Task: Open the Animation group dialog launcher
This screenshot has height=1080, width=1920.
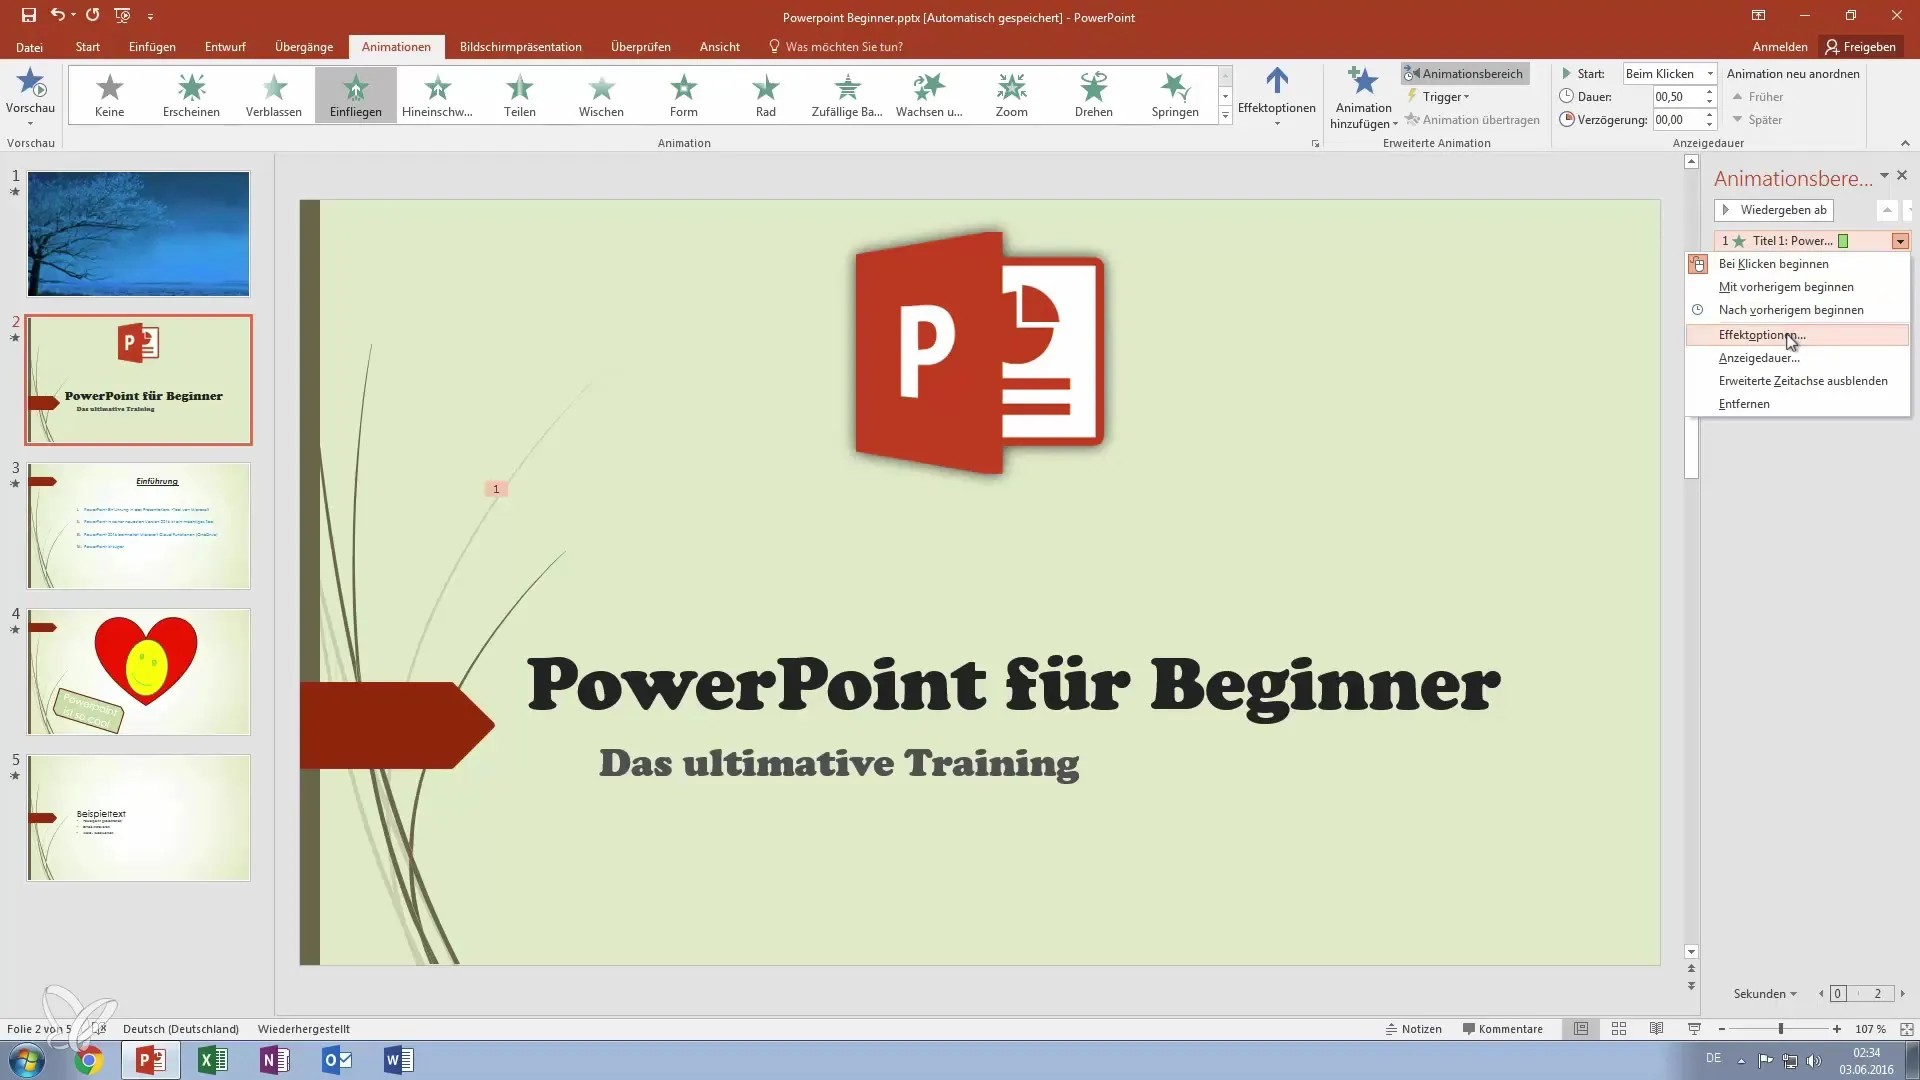Action: (1315, 144)
